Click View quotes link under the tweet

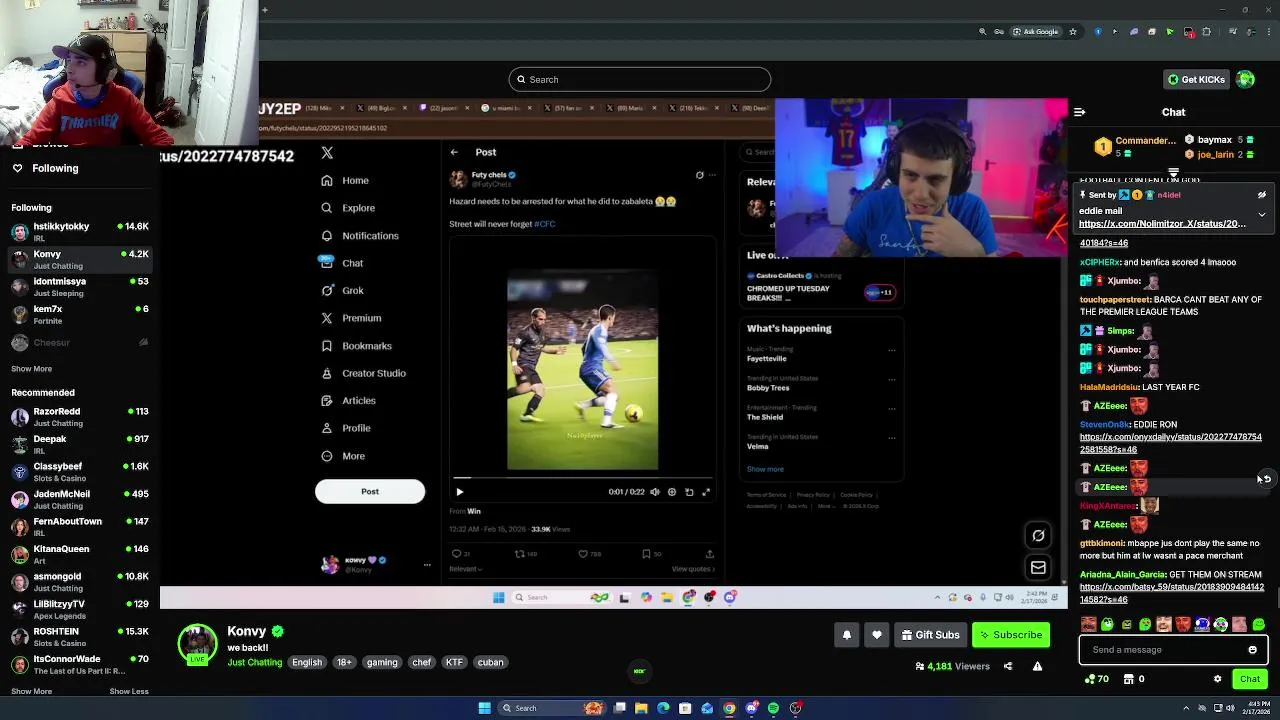(693, 569)
